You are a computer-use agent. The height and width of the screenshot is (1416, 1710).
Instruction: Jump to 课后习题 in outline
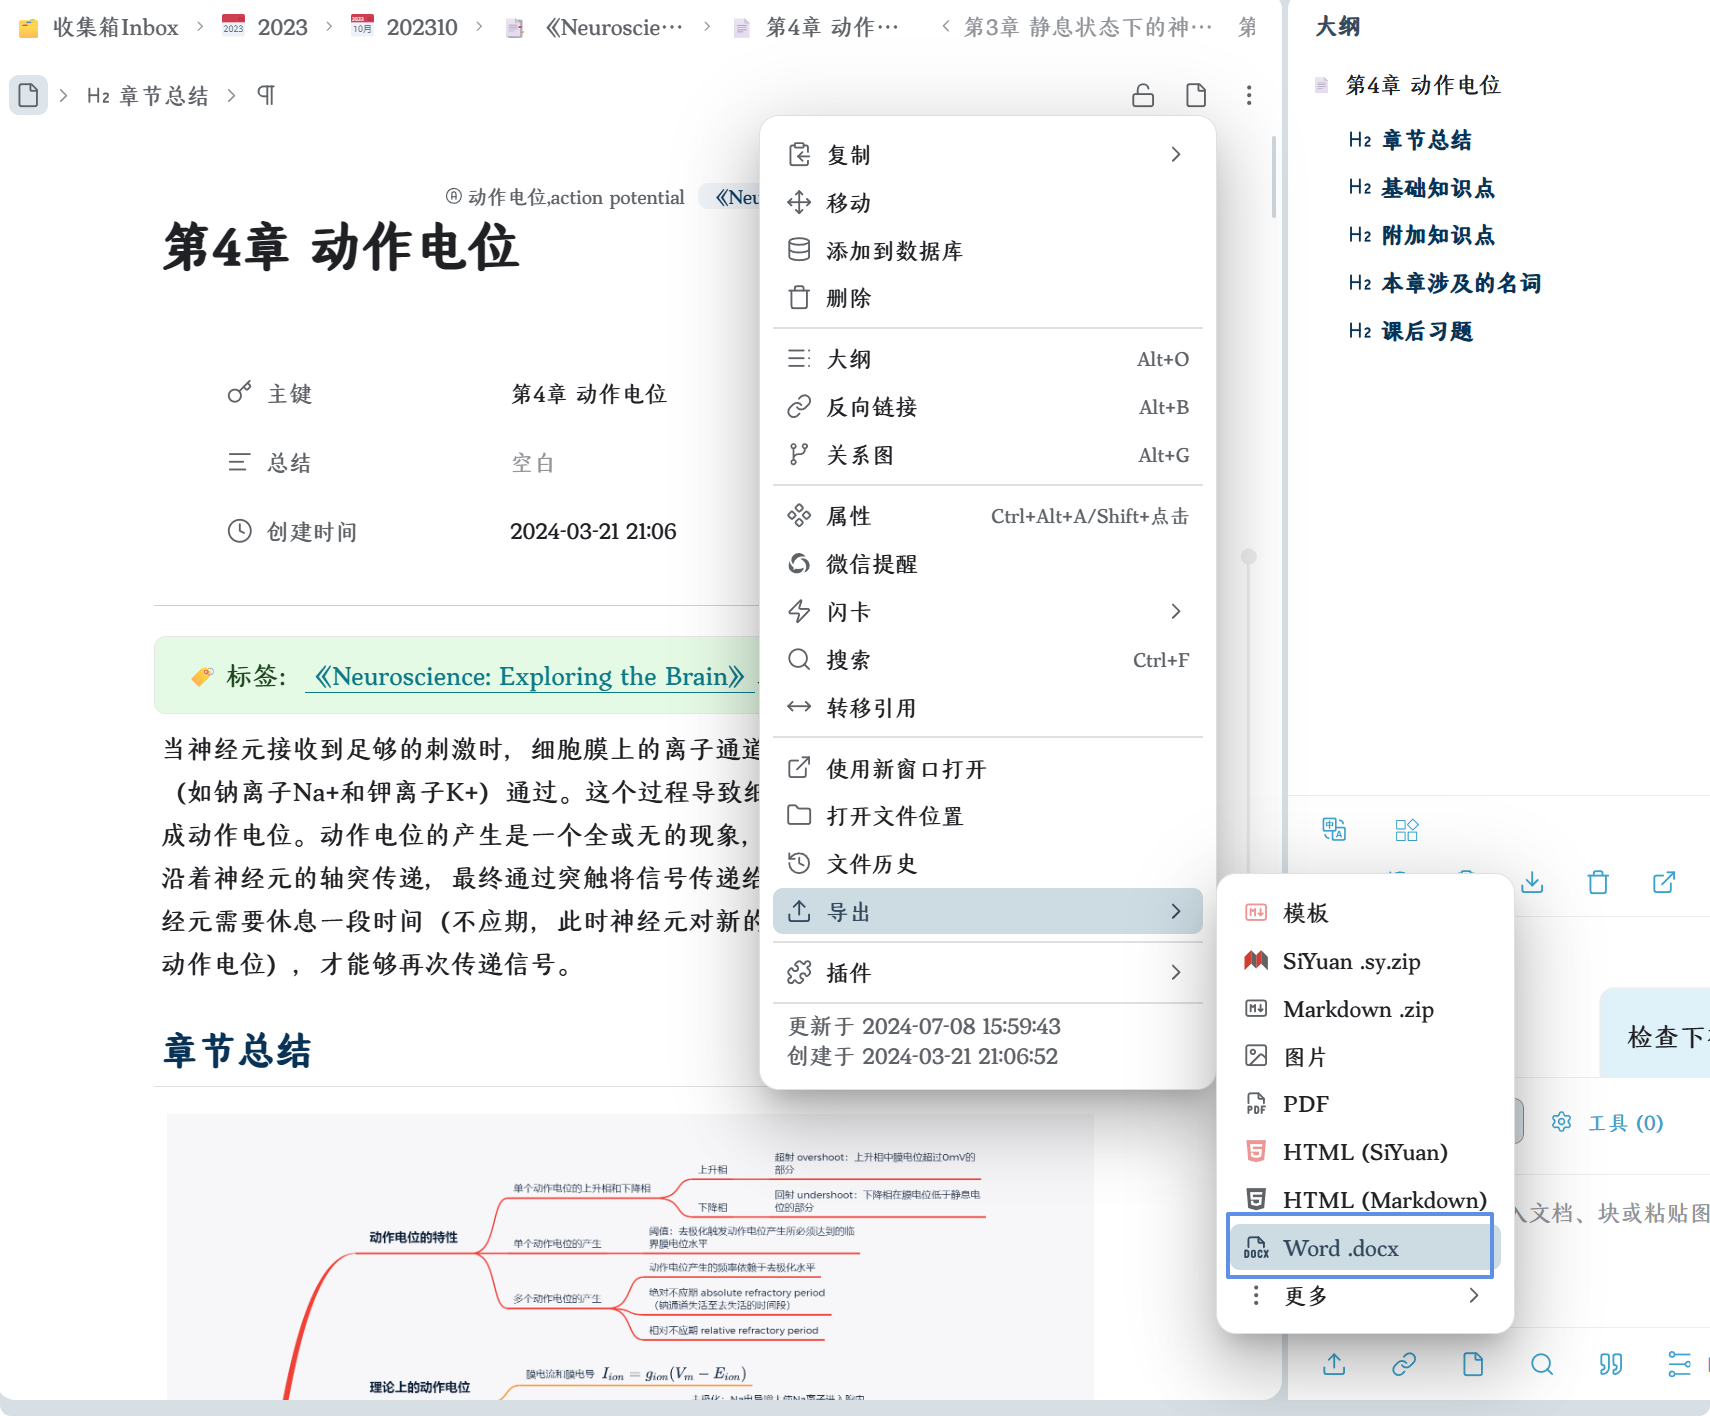coord(1427,331)
